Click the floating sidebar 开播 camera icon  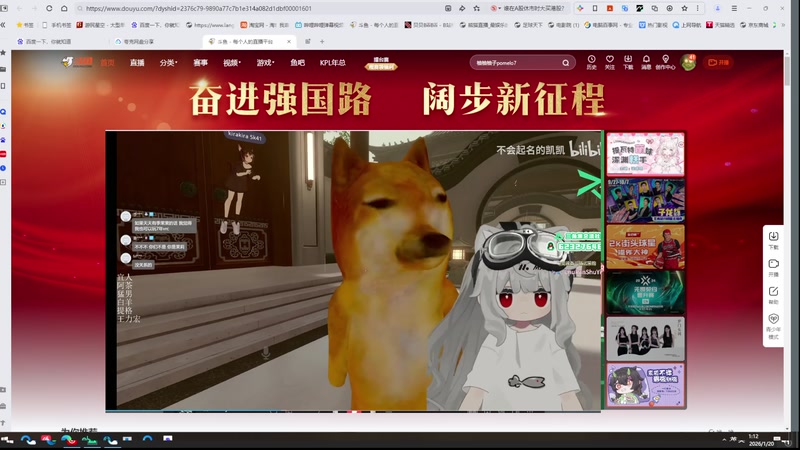(773, 267)
